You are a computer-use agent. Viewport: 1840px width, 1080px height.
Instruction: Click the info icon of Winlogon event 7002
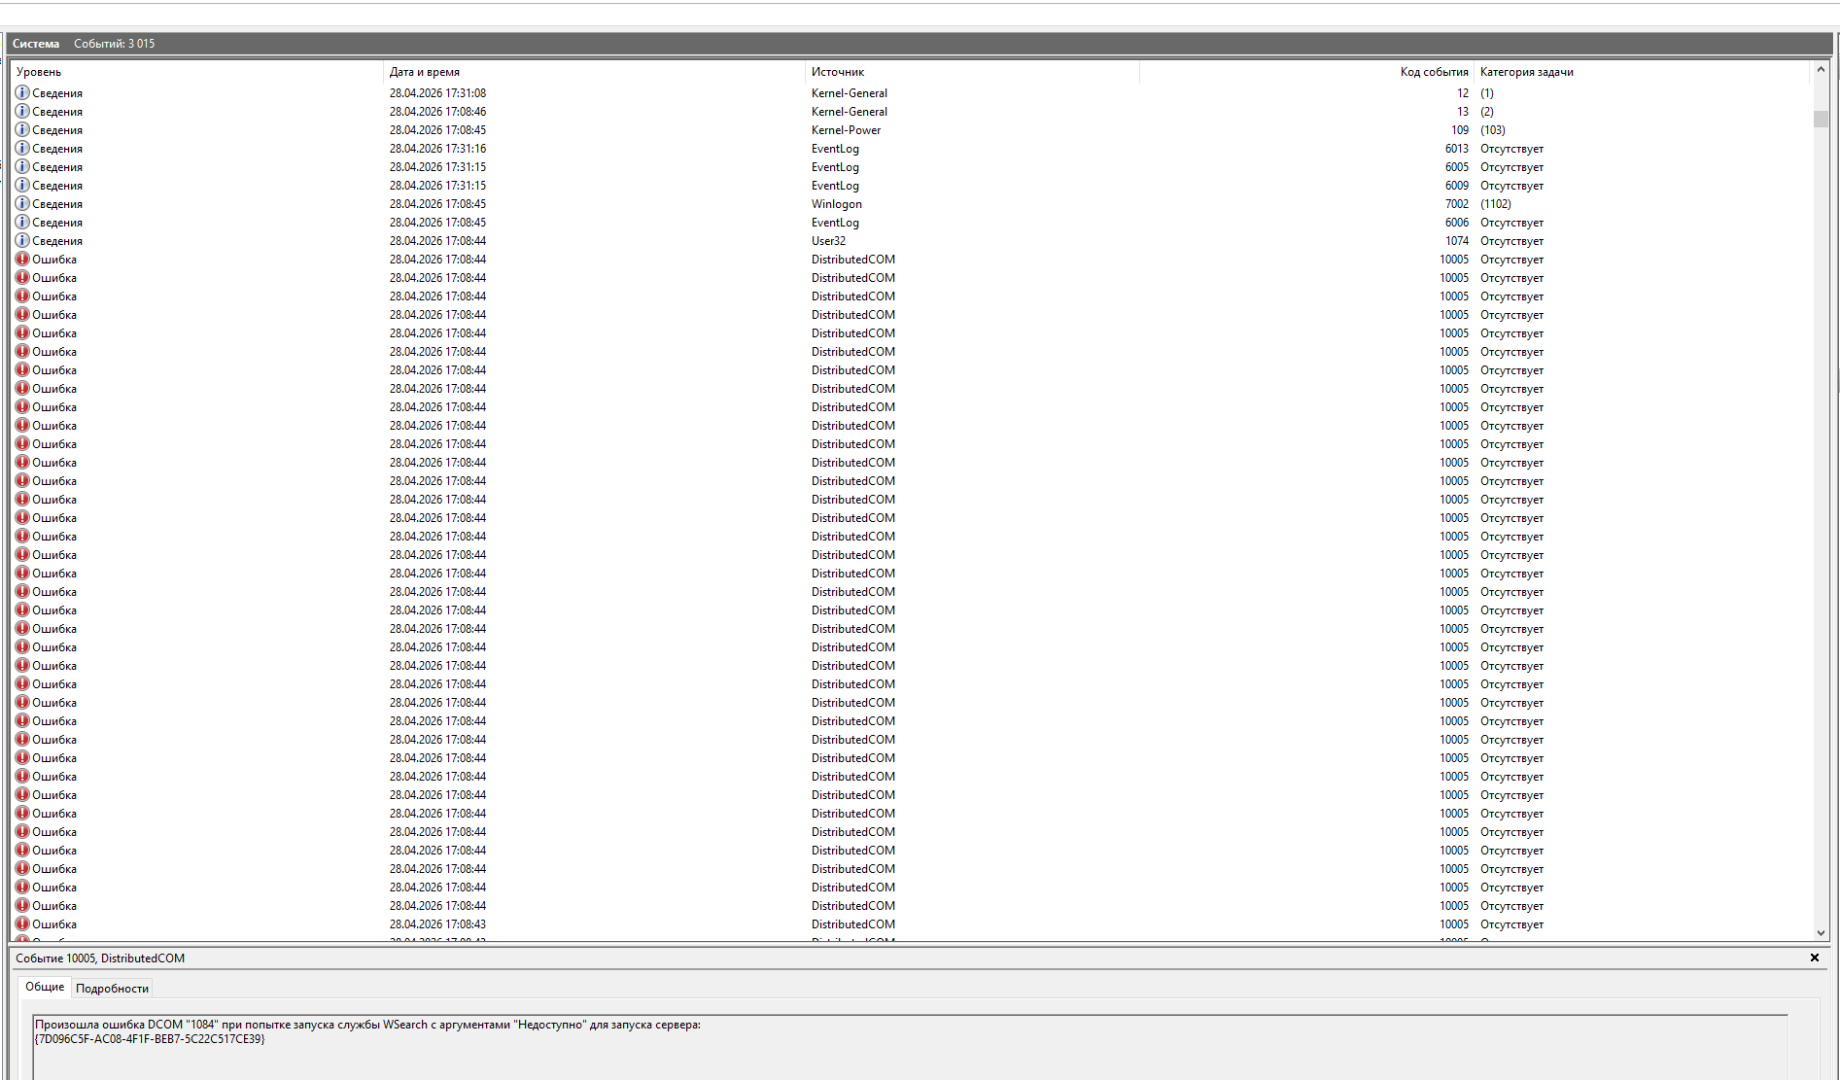pyautogui.click(x=22, y=204)
